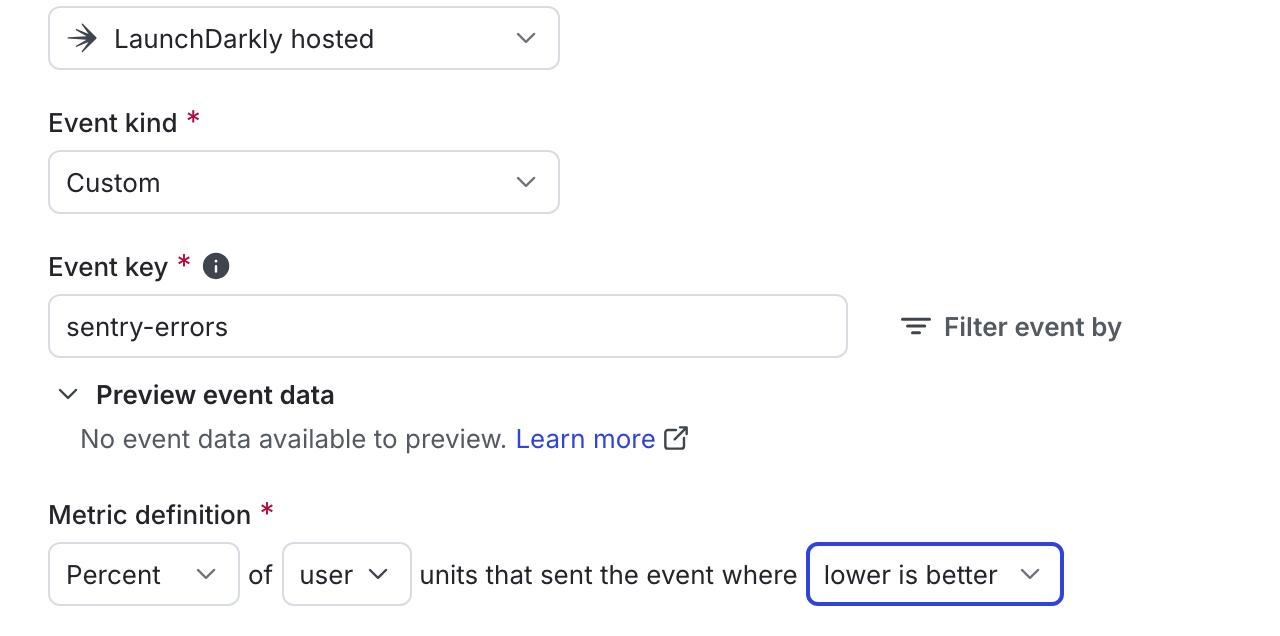Click the Event key field label
Image resolution: width=1280 pixels, height=636 pixels.
(x=108, y=266)
